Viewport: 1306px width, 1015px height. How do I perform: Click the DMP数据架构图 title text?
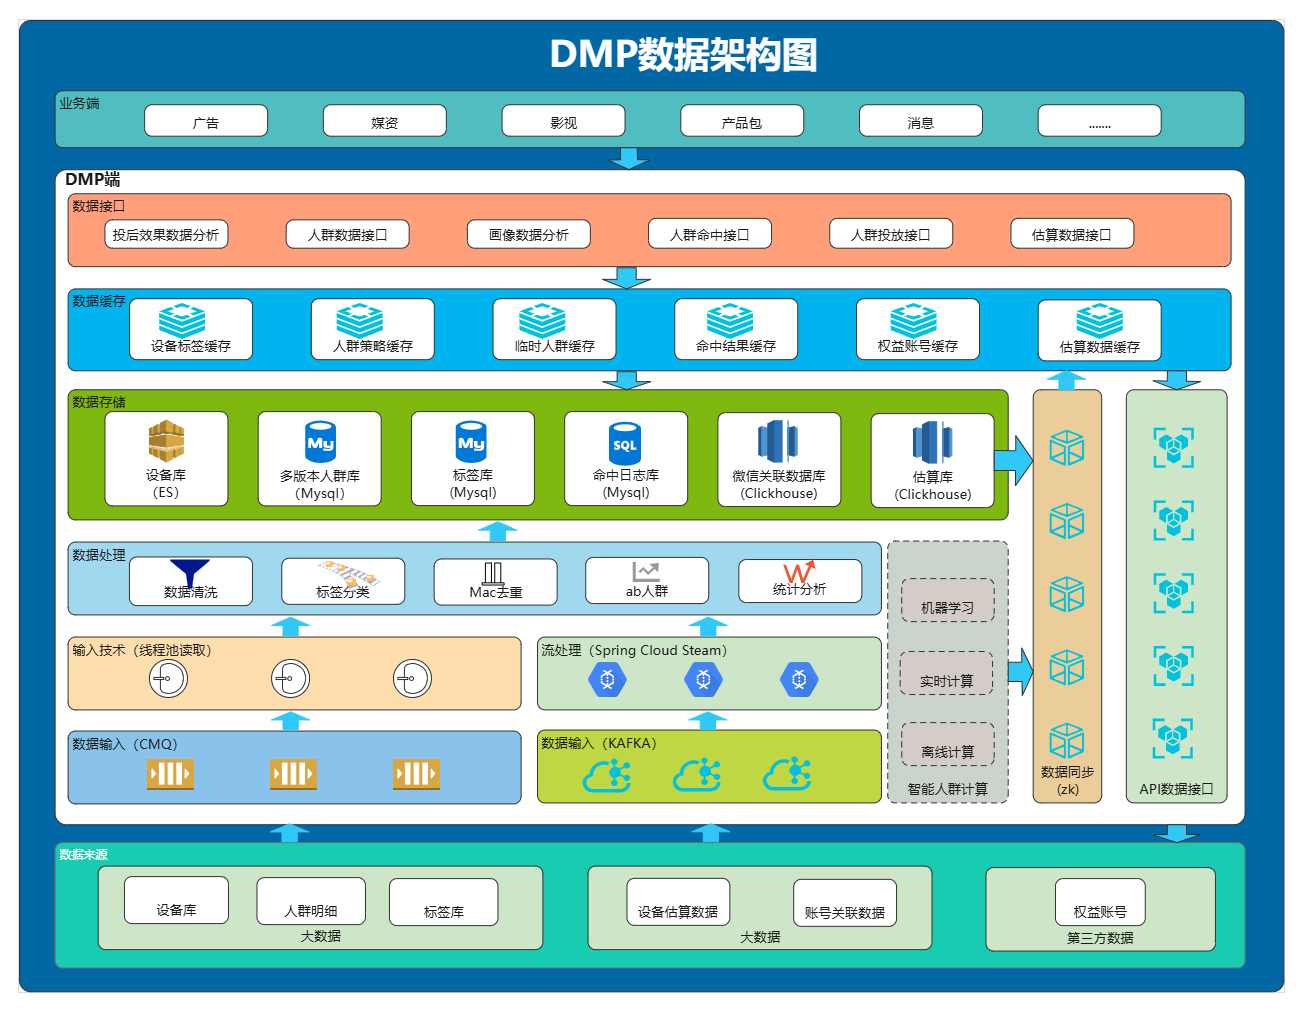pos(684,54)
